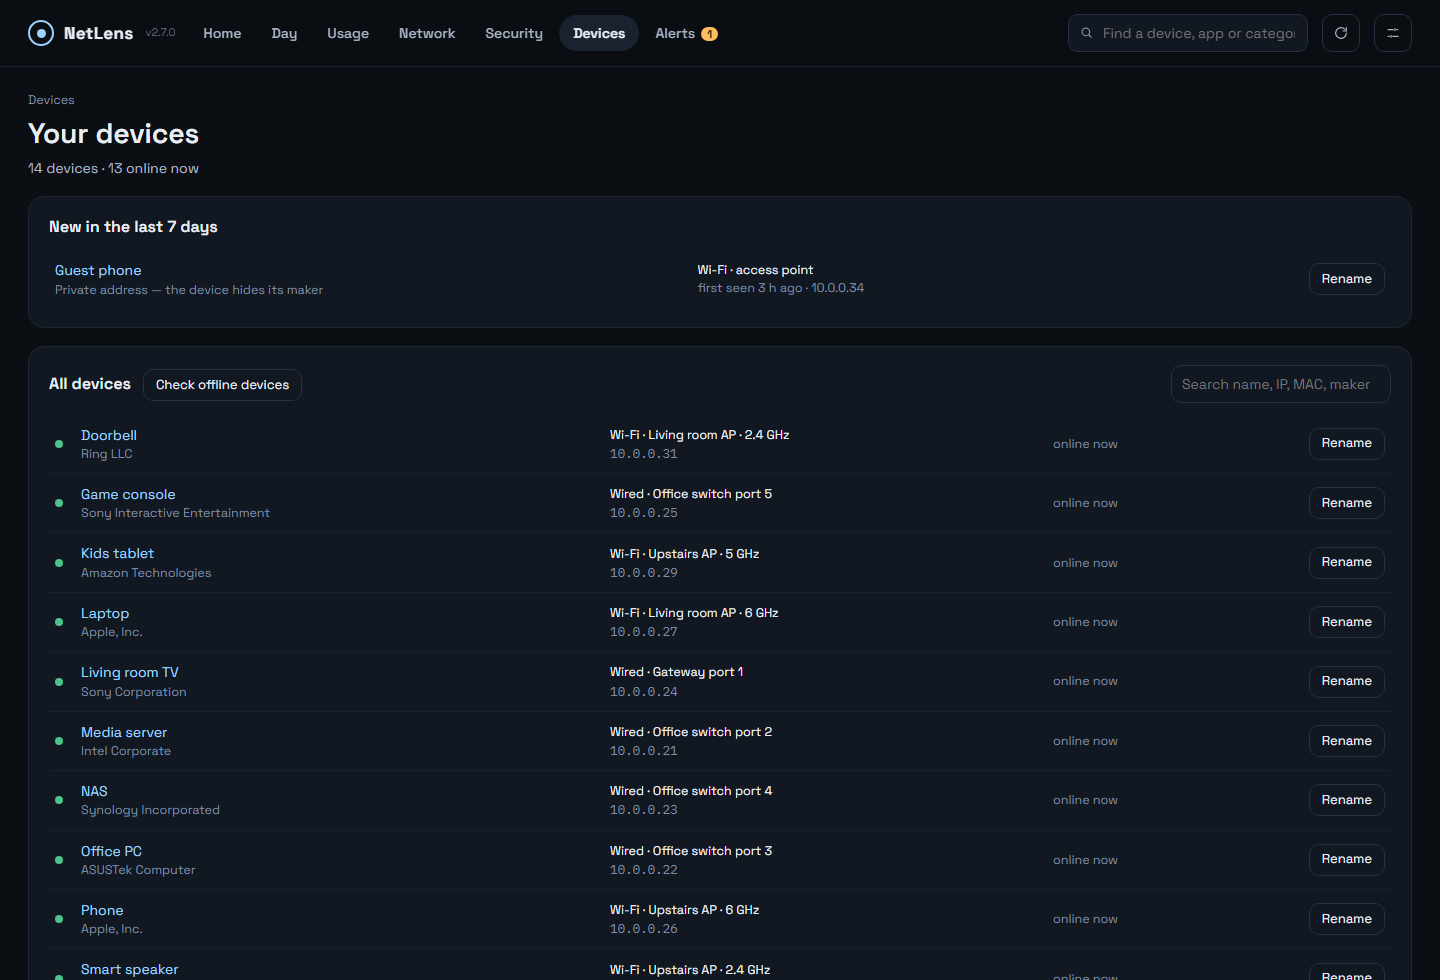Screen dimensions: 1440x980
Task: Rename the Laptop device
Action: [x=1346, y=622]
